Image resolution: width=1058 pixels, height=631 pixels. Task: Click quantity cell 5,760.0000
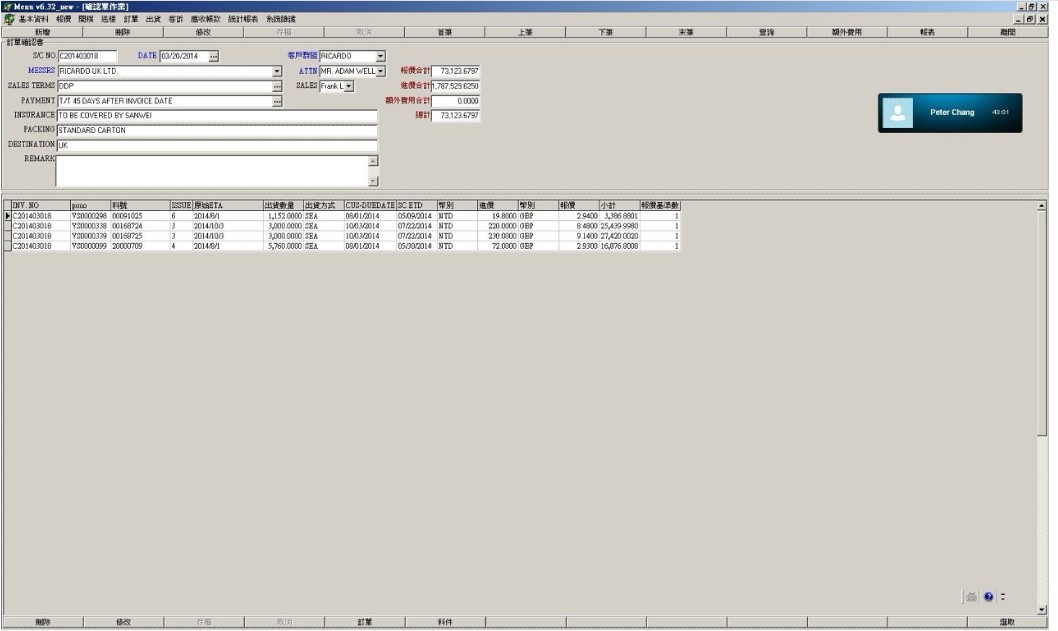point(283,246)
